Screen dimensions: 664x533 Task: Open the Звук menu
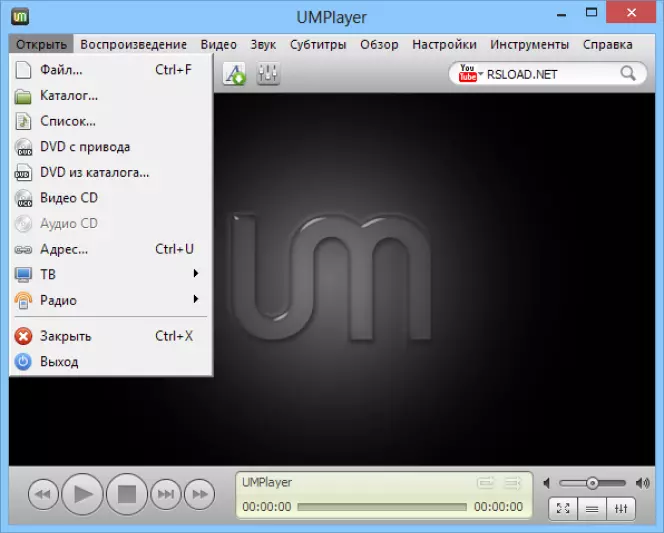(x=263, y=44)
